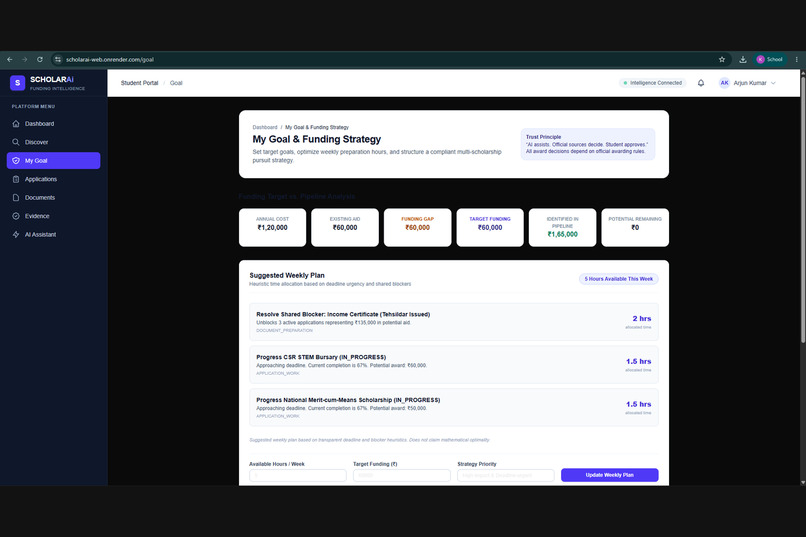Click the Available Hours / Week field

(298, 475)
